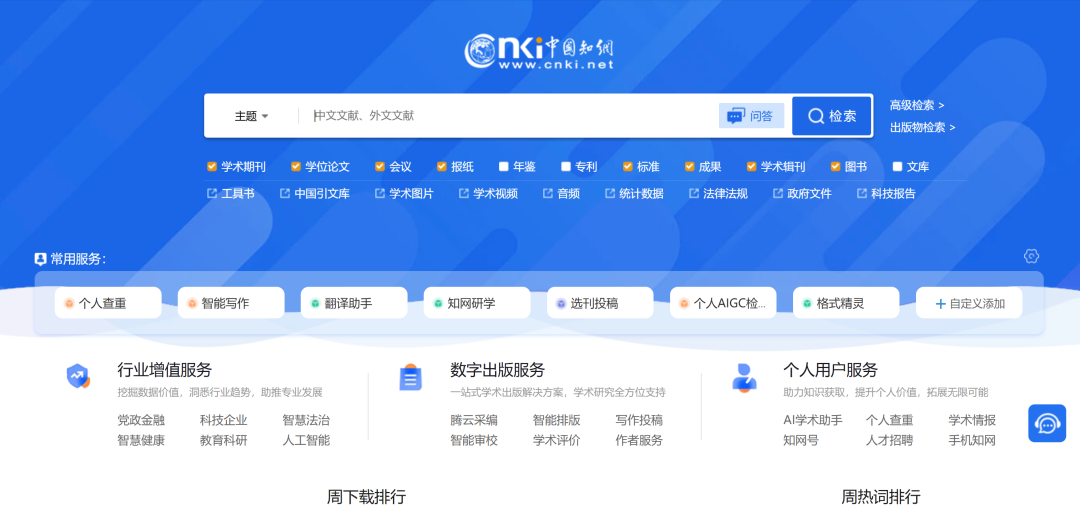Open 工具书 external link icon

click(x=212, y=194)
